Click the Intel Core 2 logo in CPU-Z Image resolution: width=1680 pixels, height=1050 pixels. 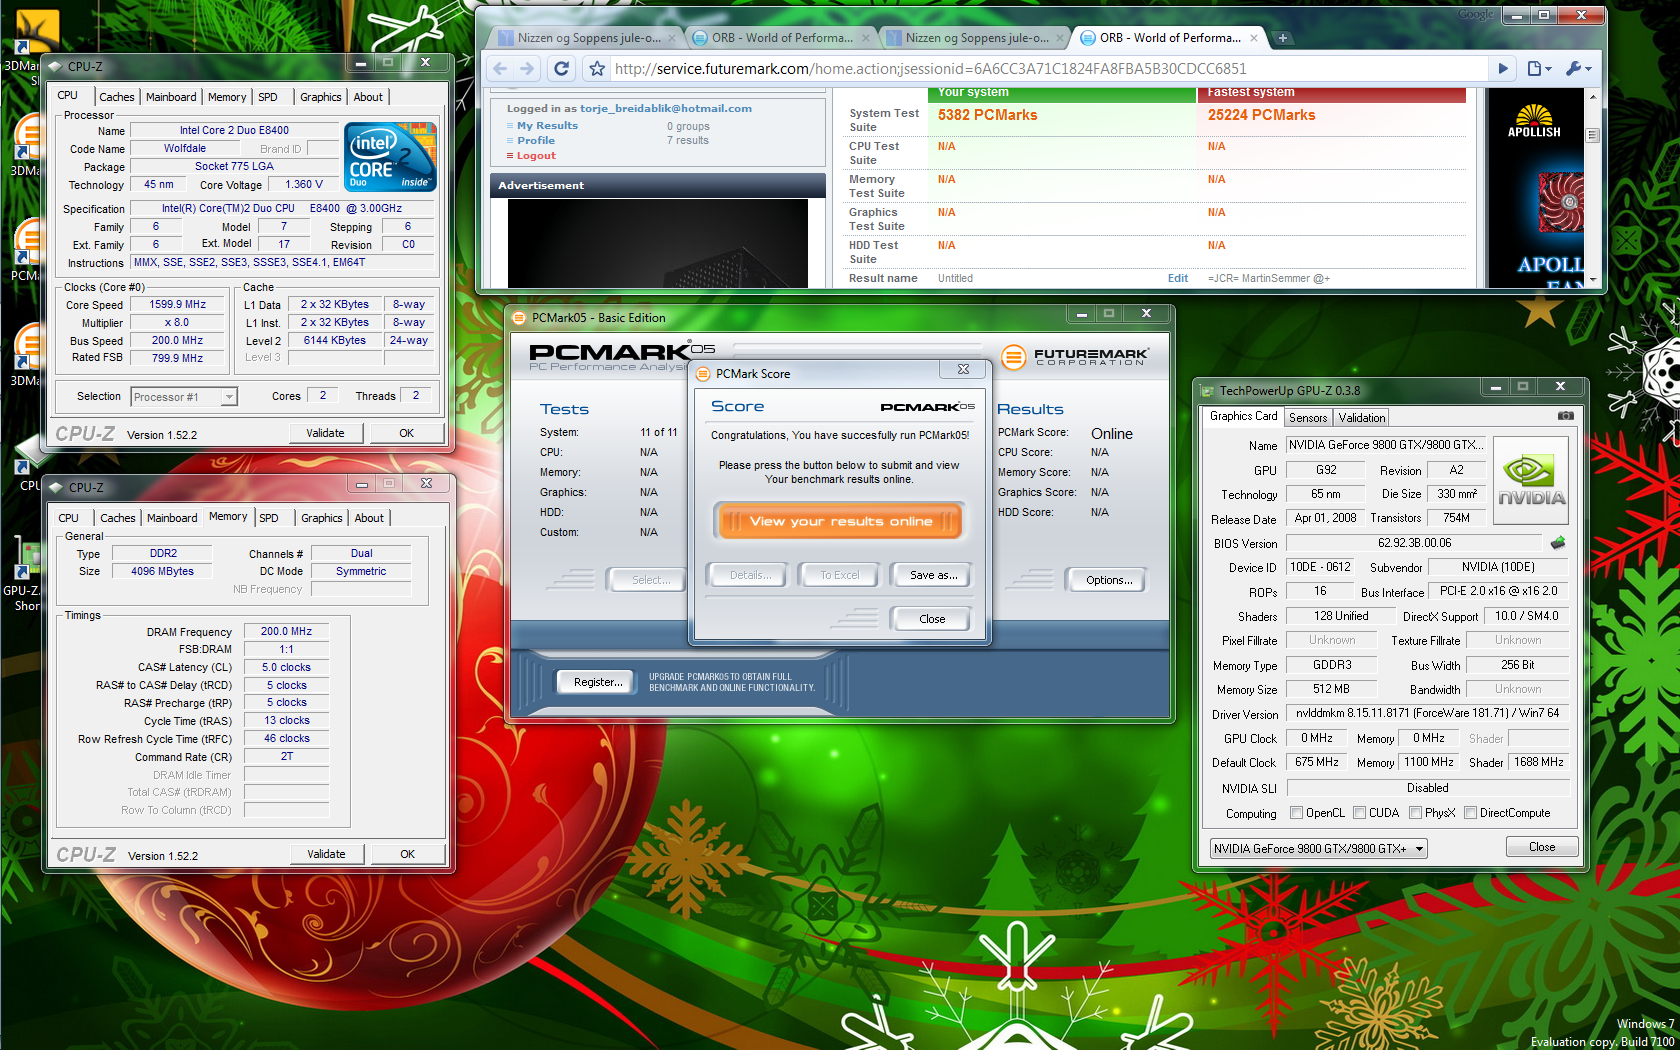[390, 156]
